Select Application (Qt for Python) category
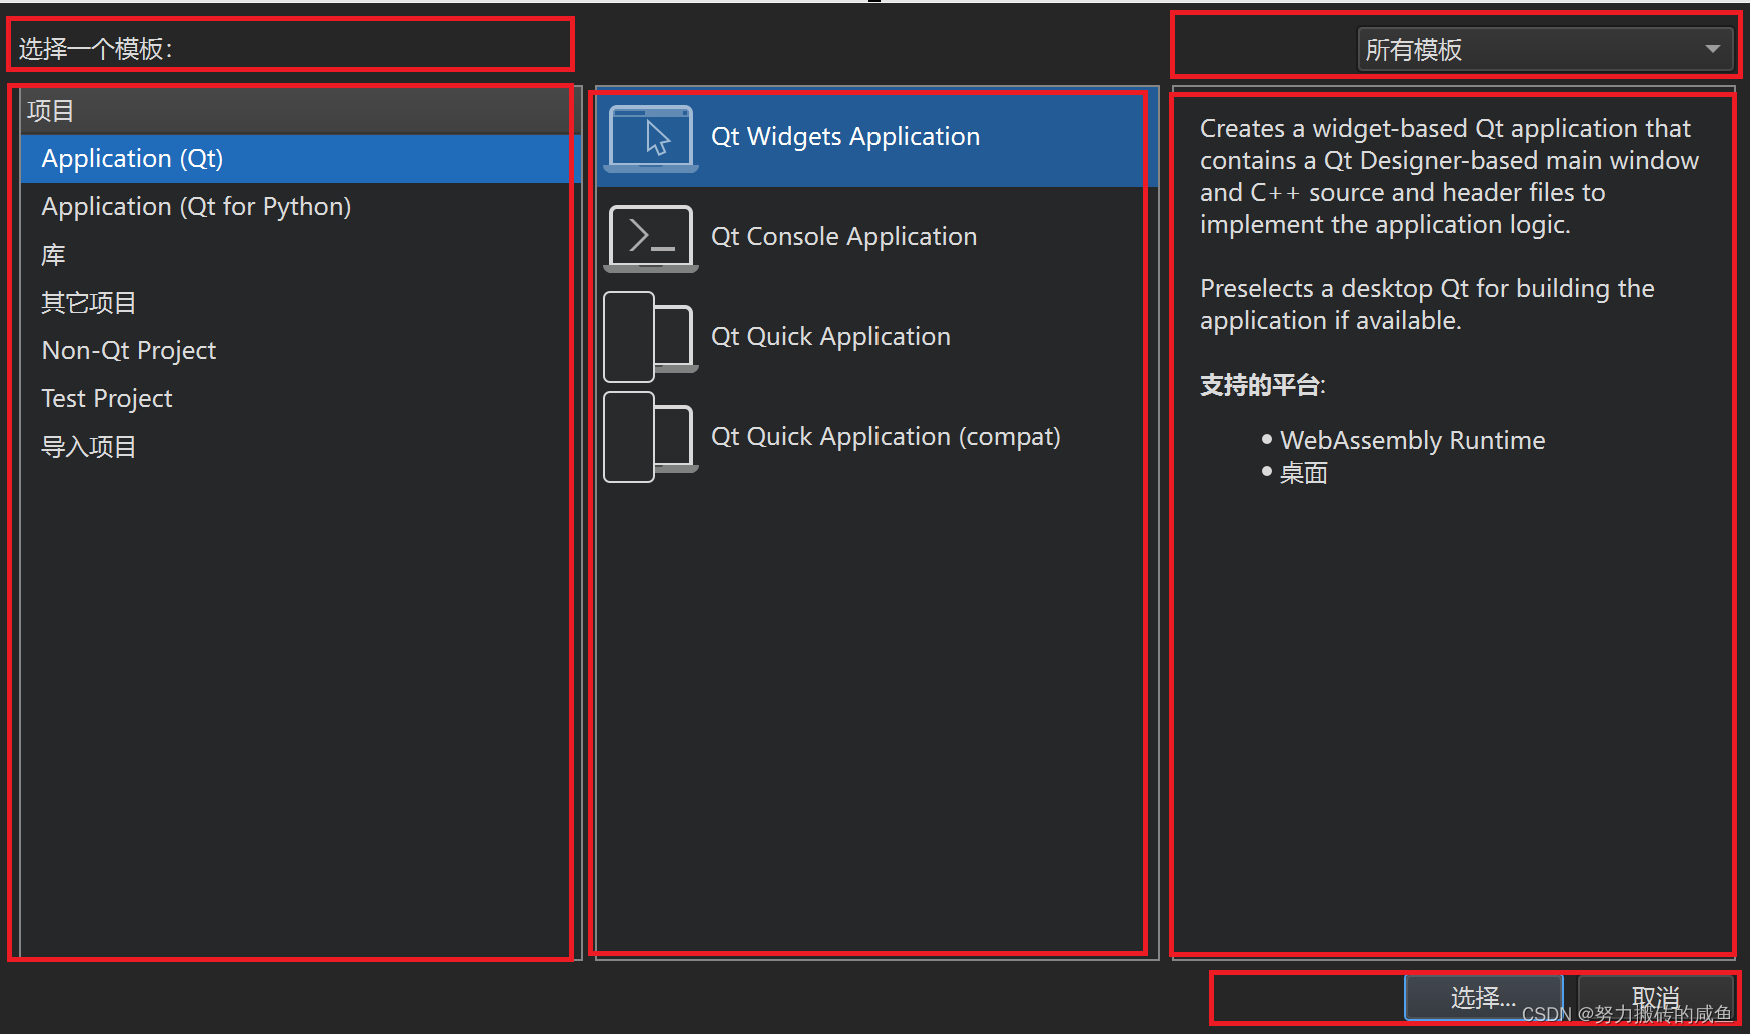This screenshot has width=1750, height=1034. 300,207
